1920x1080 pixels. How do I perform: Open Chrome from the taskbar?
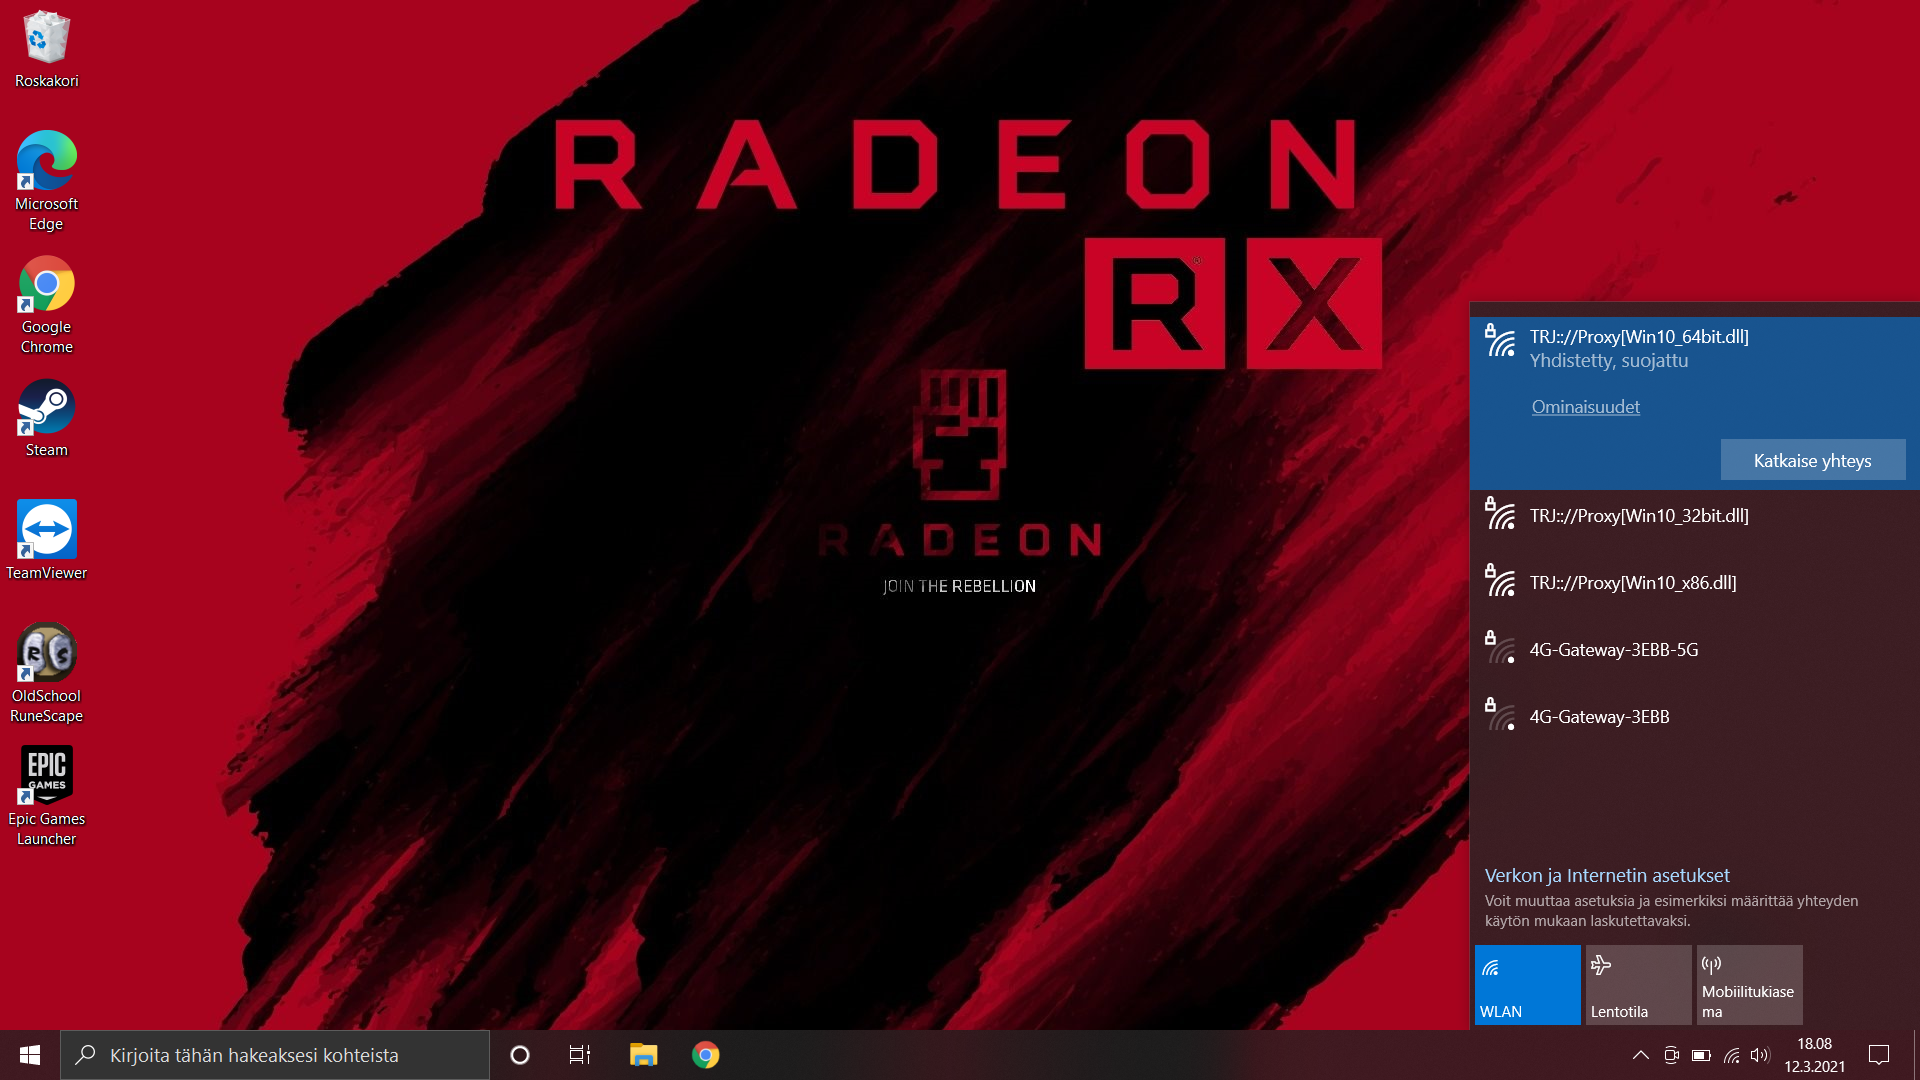(706, 1055)
